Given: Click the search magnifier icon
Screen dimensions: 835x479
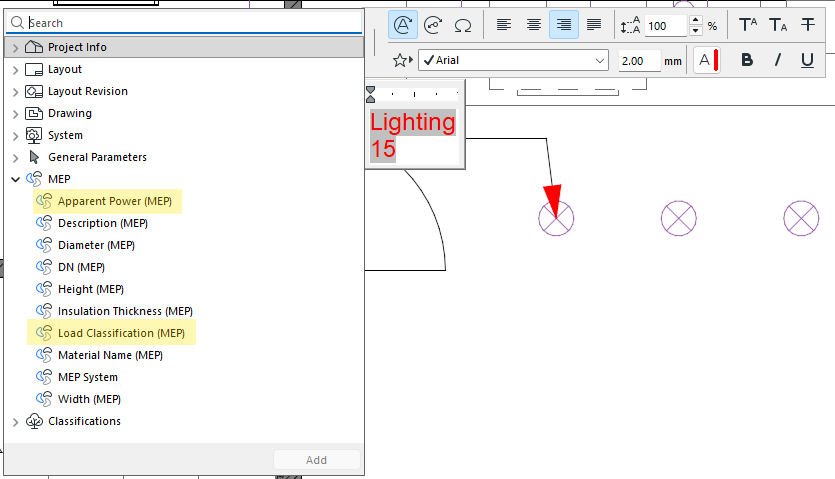Looking at the screenshot, I should coord(17,23).
